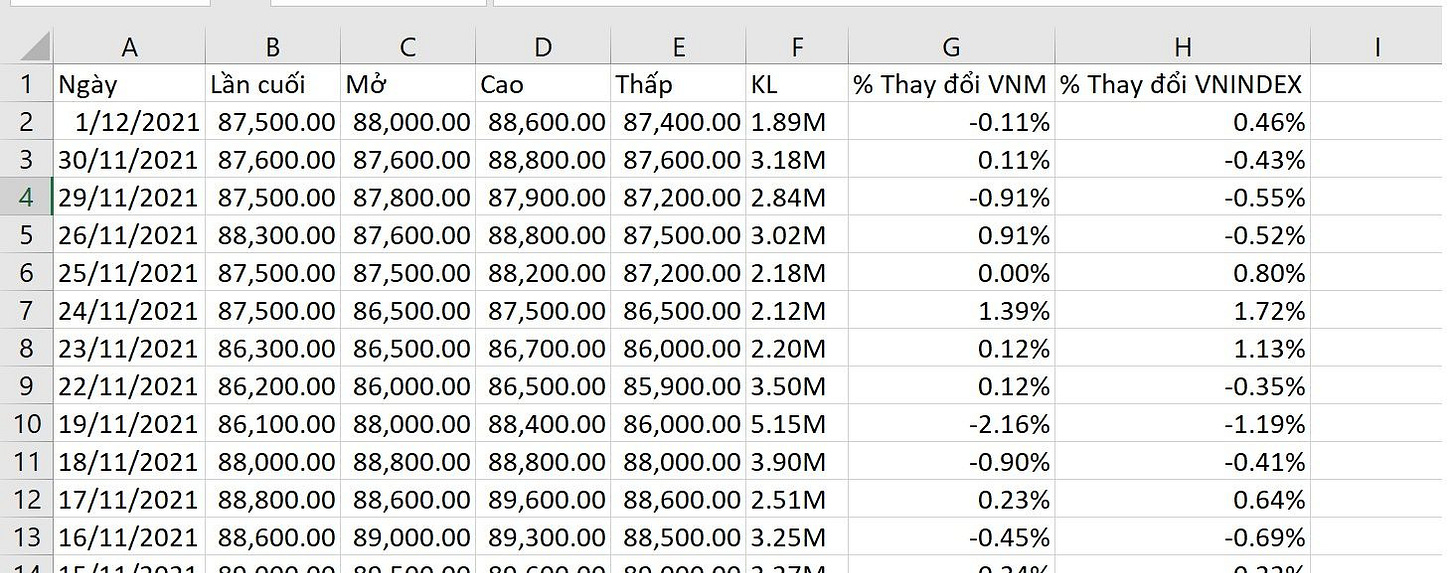
Task: Select date cell 22/11/2021
Action: pyautogui.click(x=129, y=386)
